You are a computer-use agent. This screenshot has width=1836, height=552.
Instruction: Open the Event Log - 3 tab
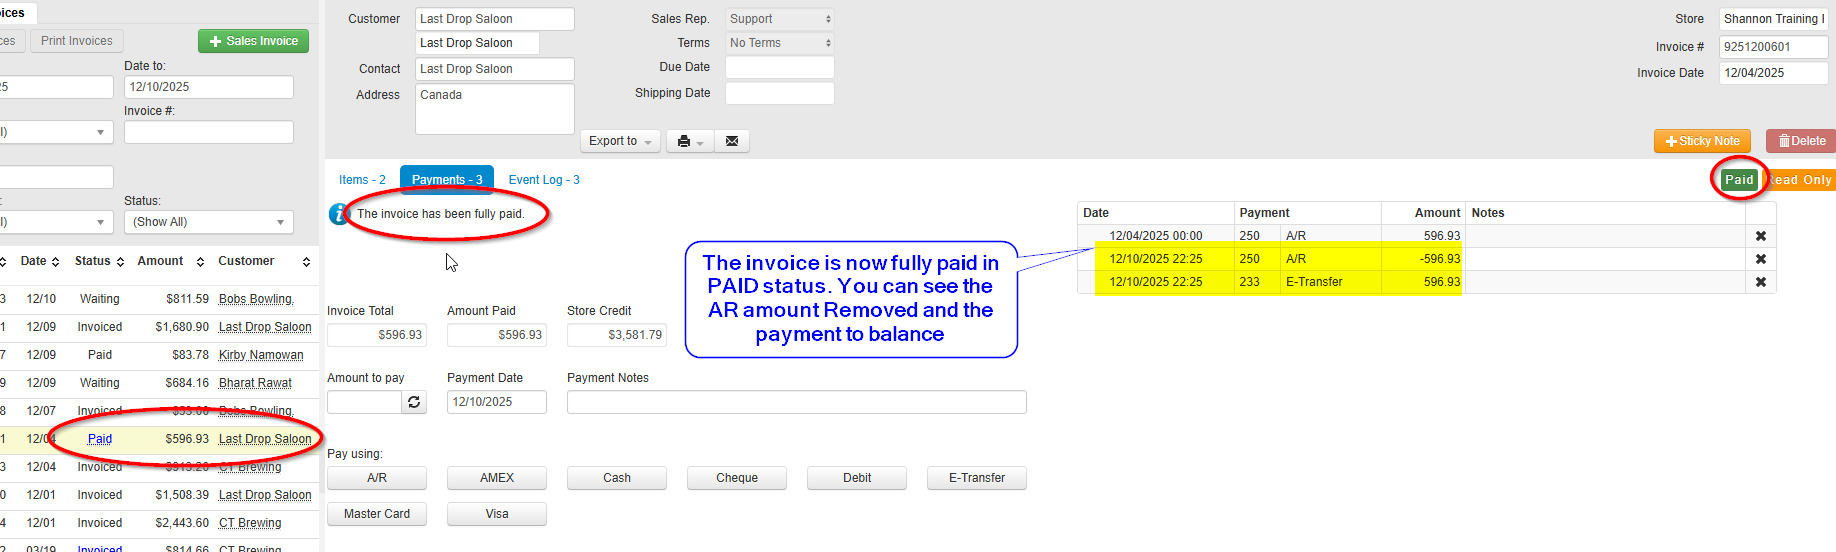544,180
